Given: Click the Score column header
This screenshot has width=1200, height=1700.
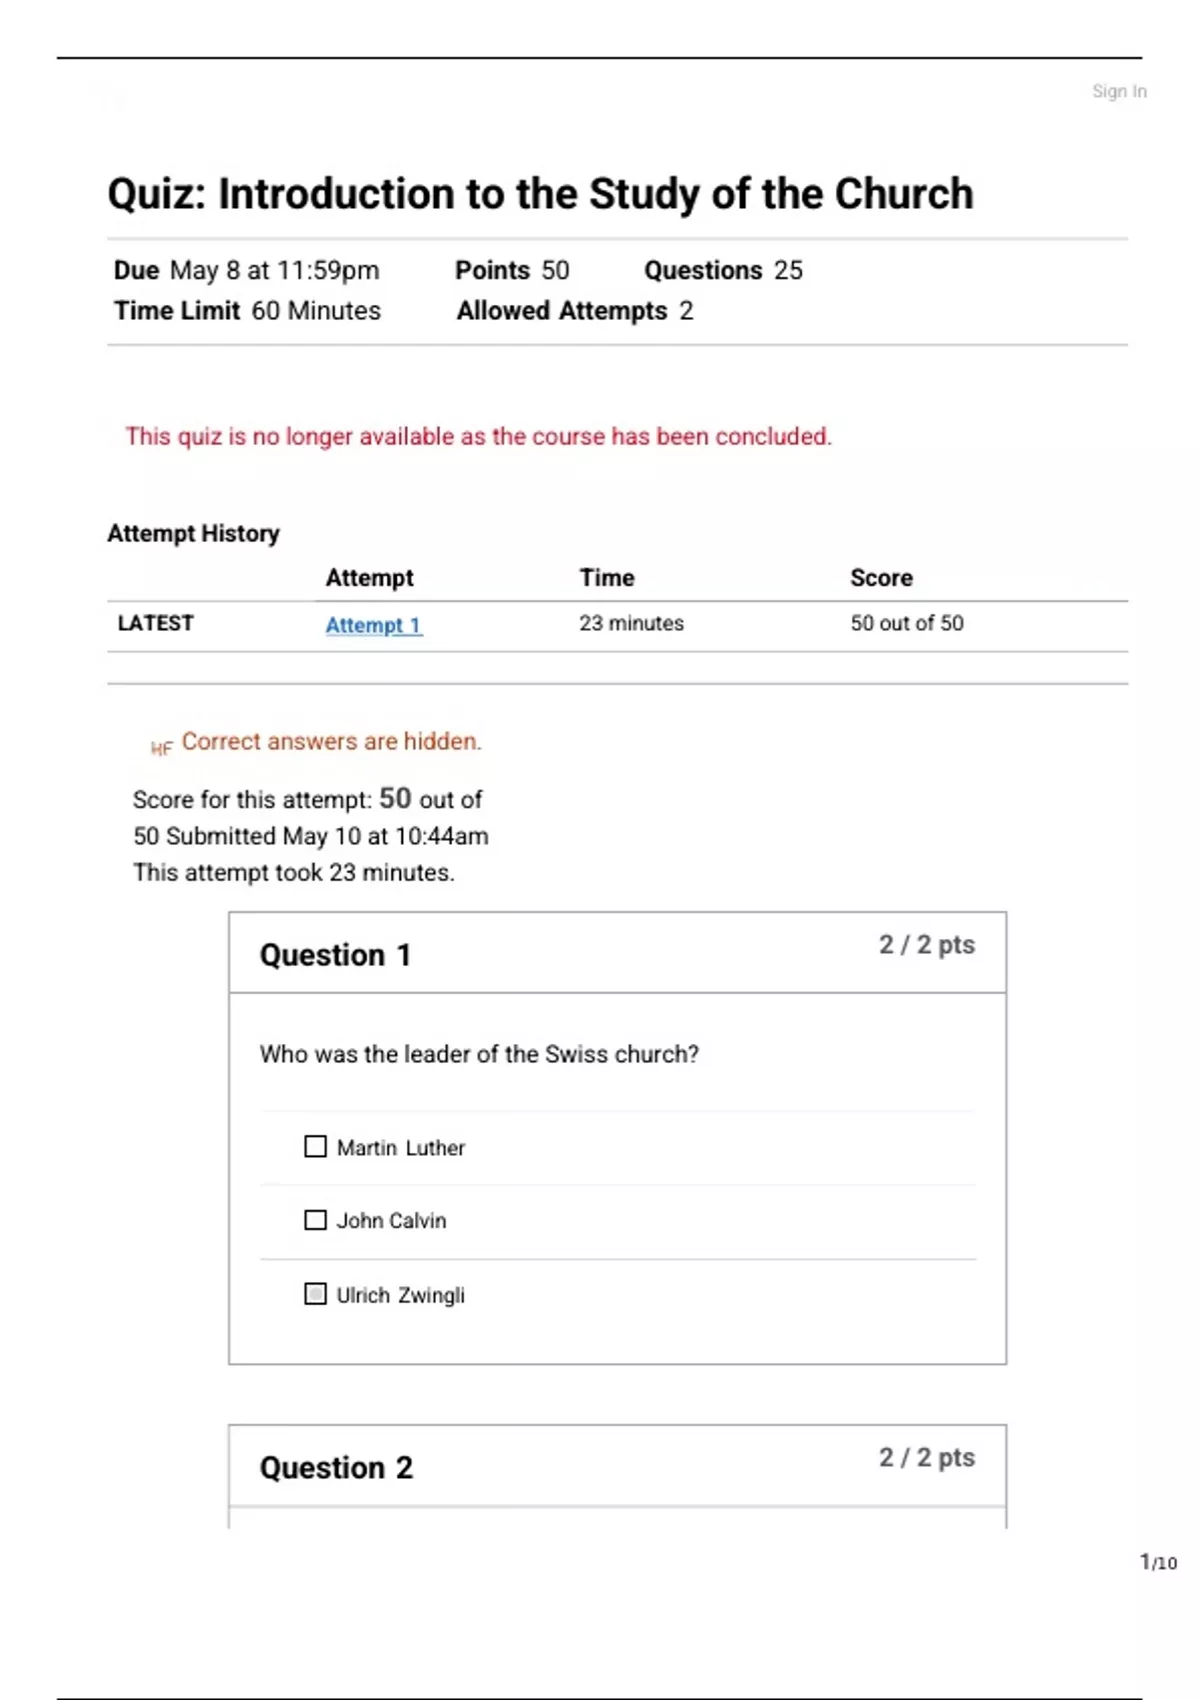Looking at the screenshot, I should point(881,578).
